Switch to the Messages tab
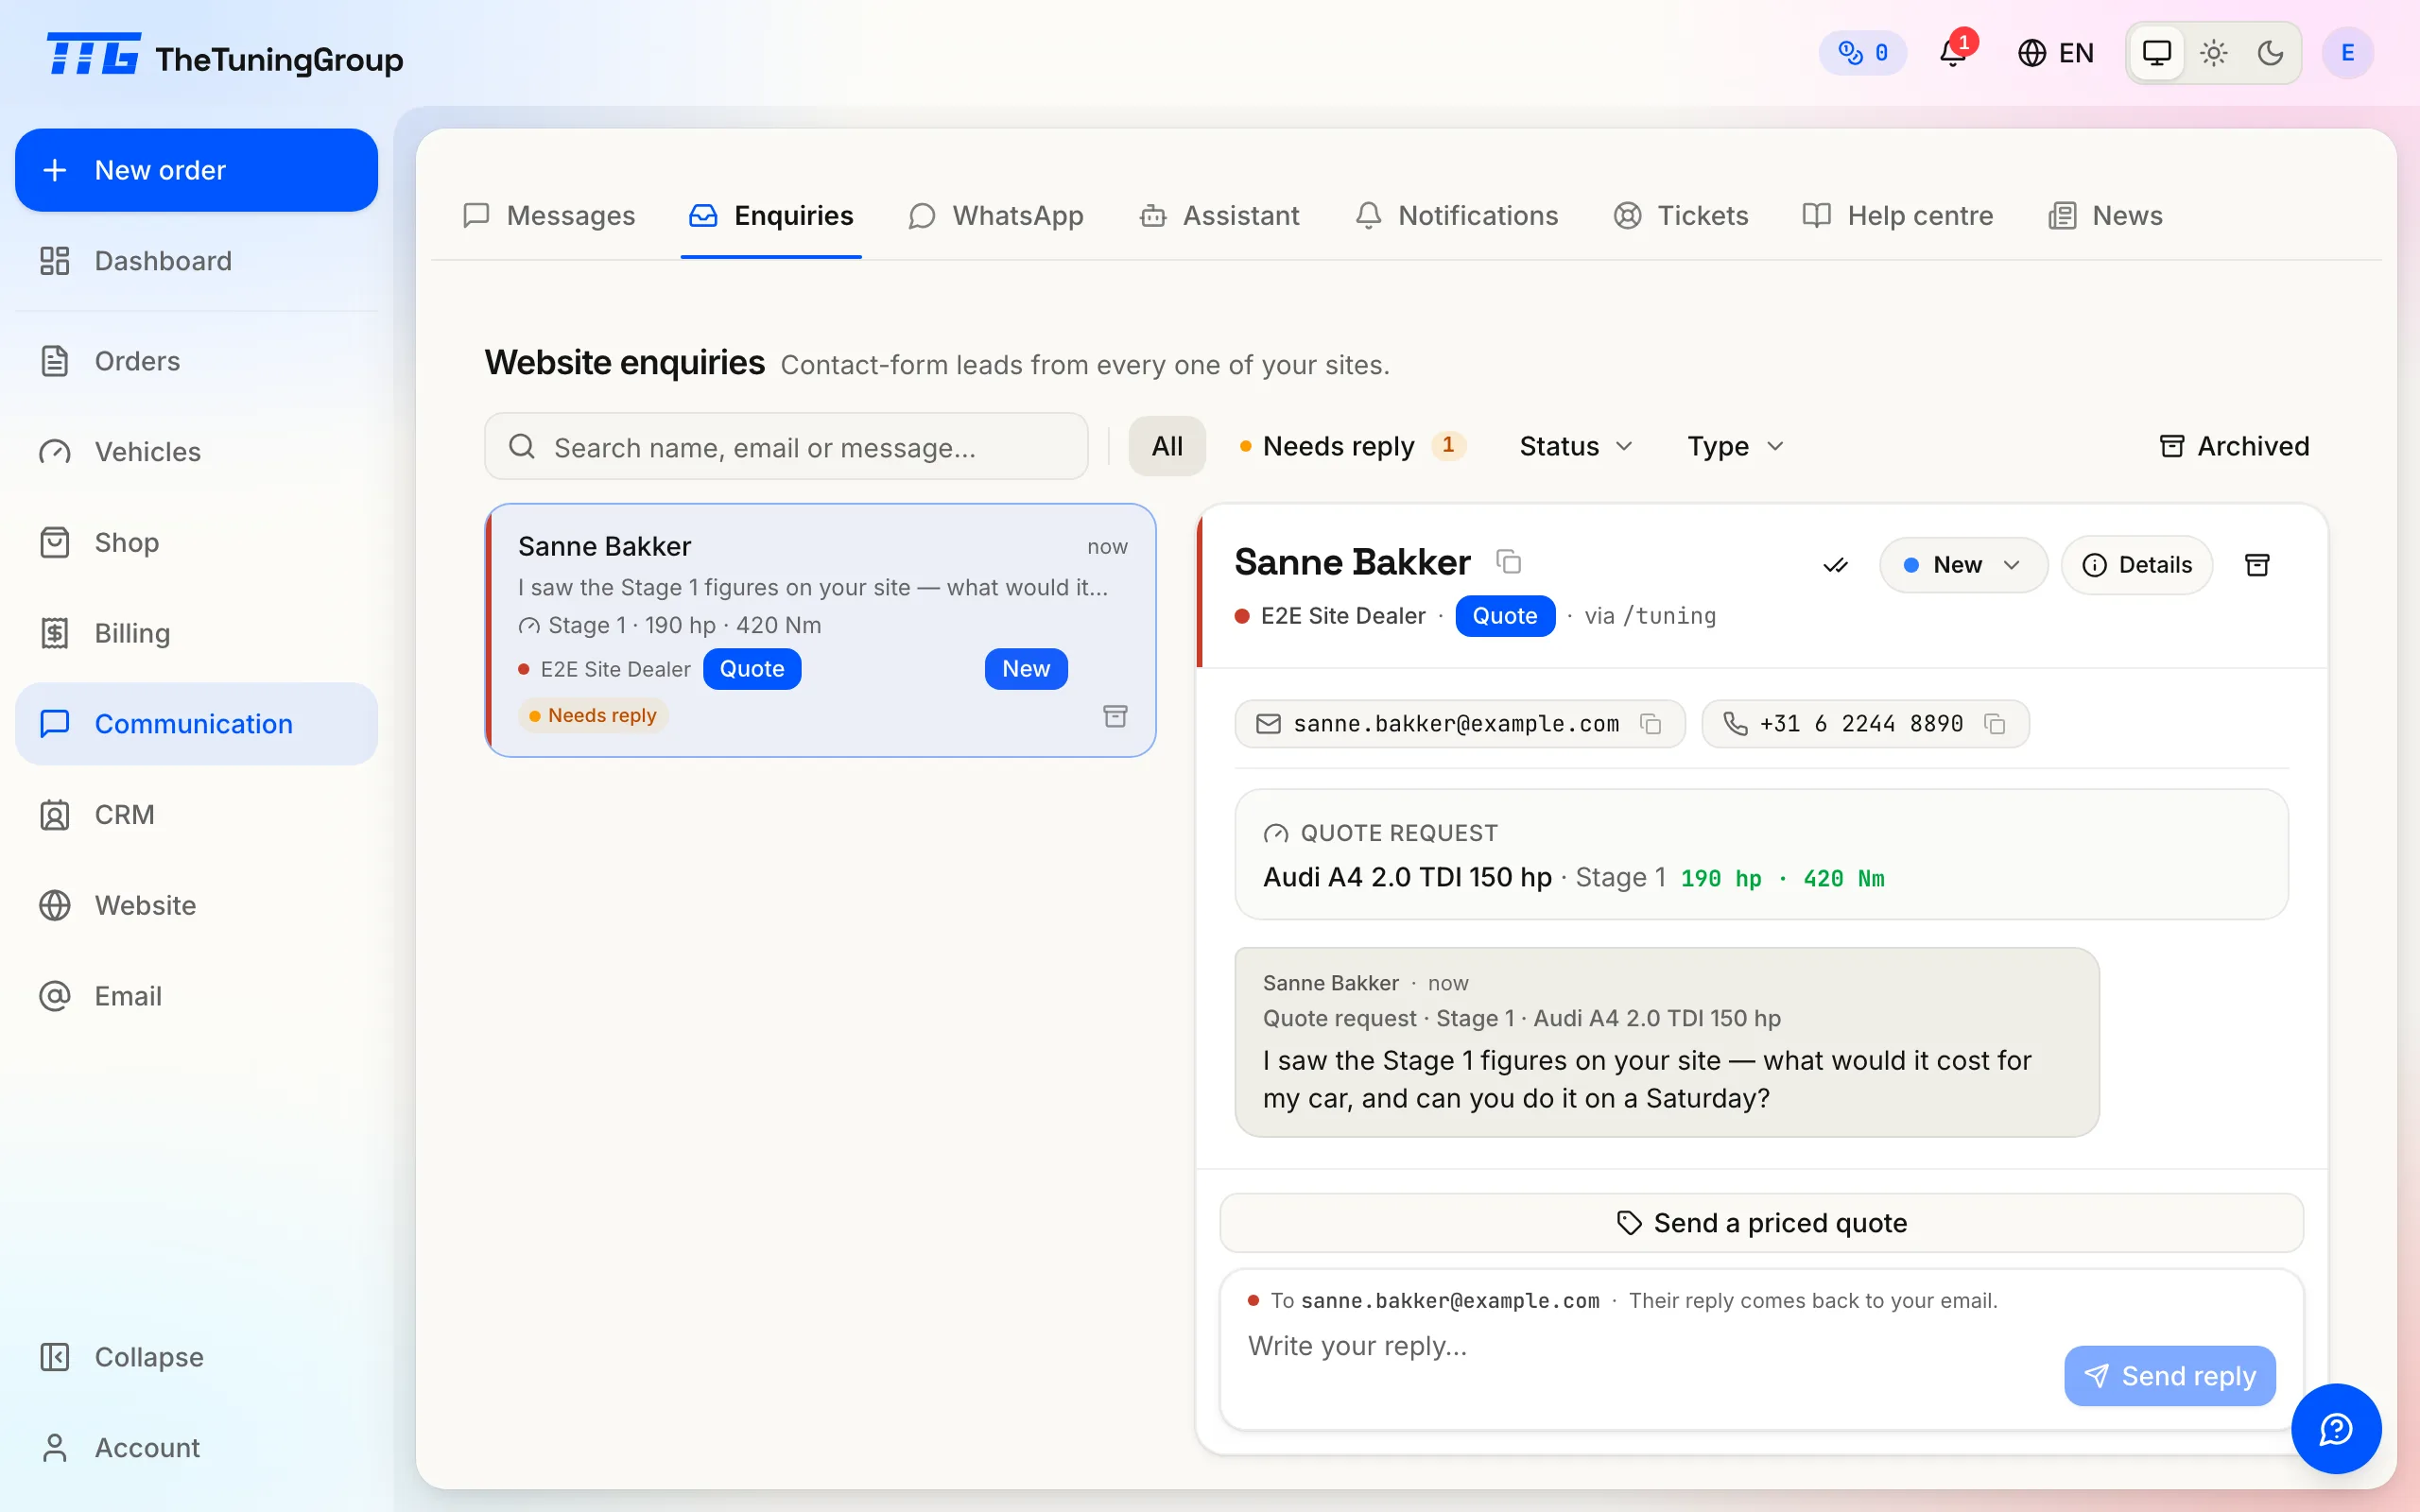The width and height of the screenshot is (2420, 1512). coord(549,216)
